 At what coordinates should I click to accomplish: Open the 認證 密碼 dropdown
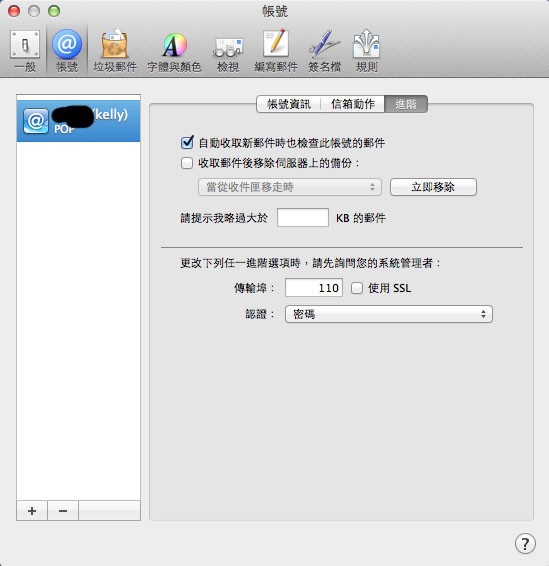point(389,314)
